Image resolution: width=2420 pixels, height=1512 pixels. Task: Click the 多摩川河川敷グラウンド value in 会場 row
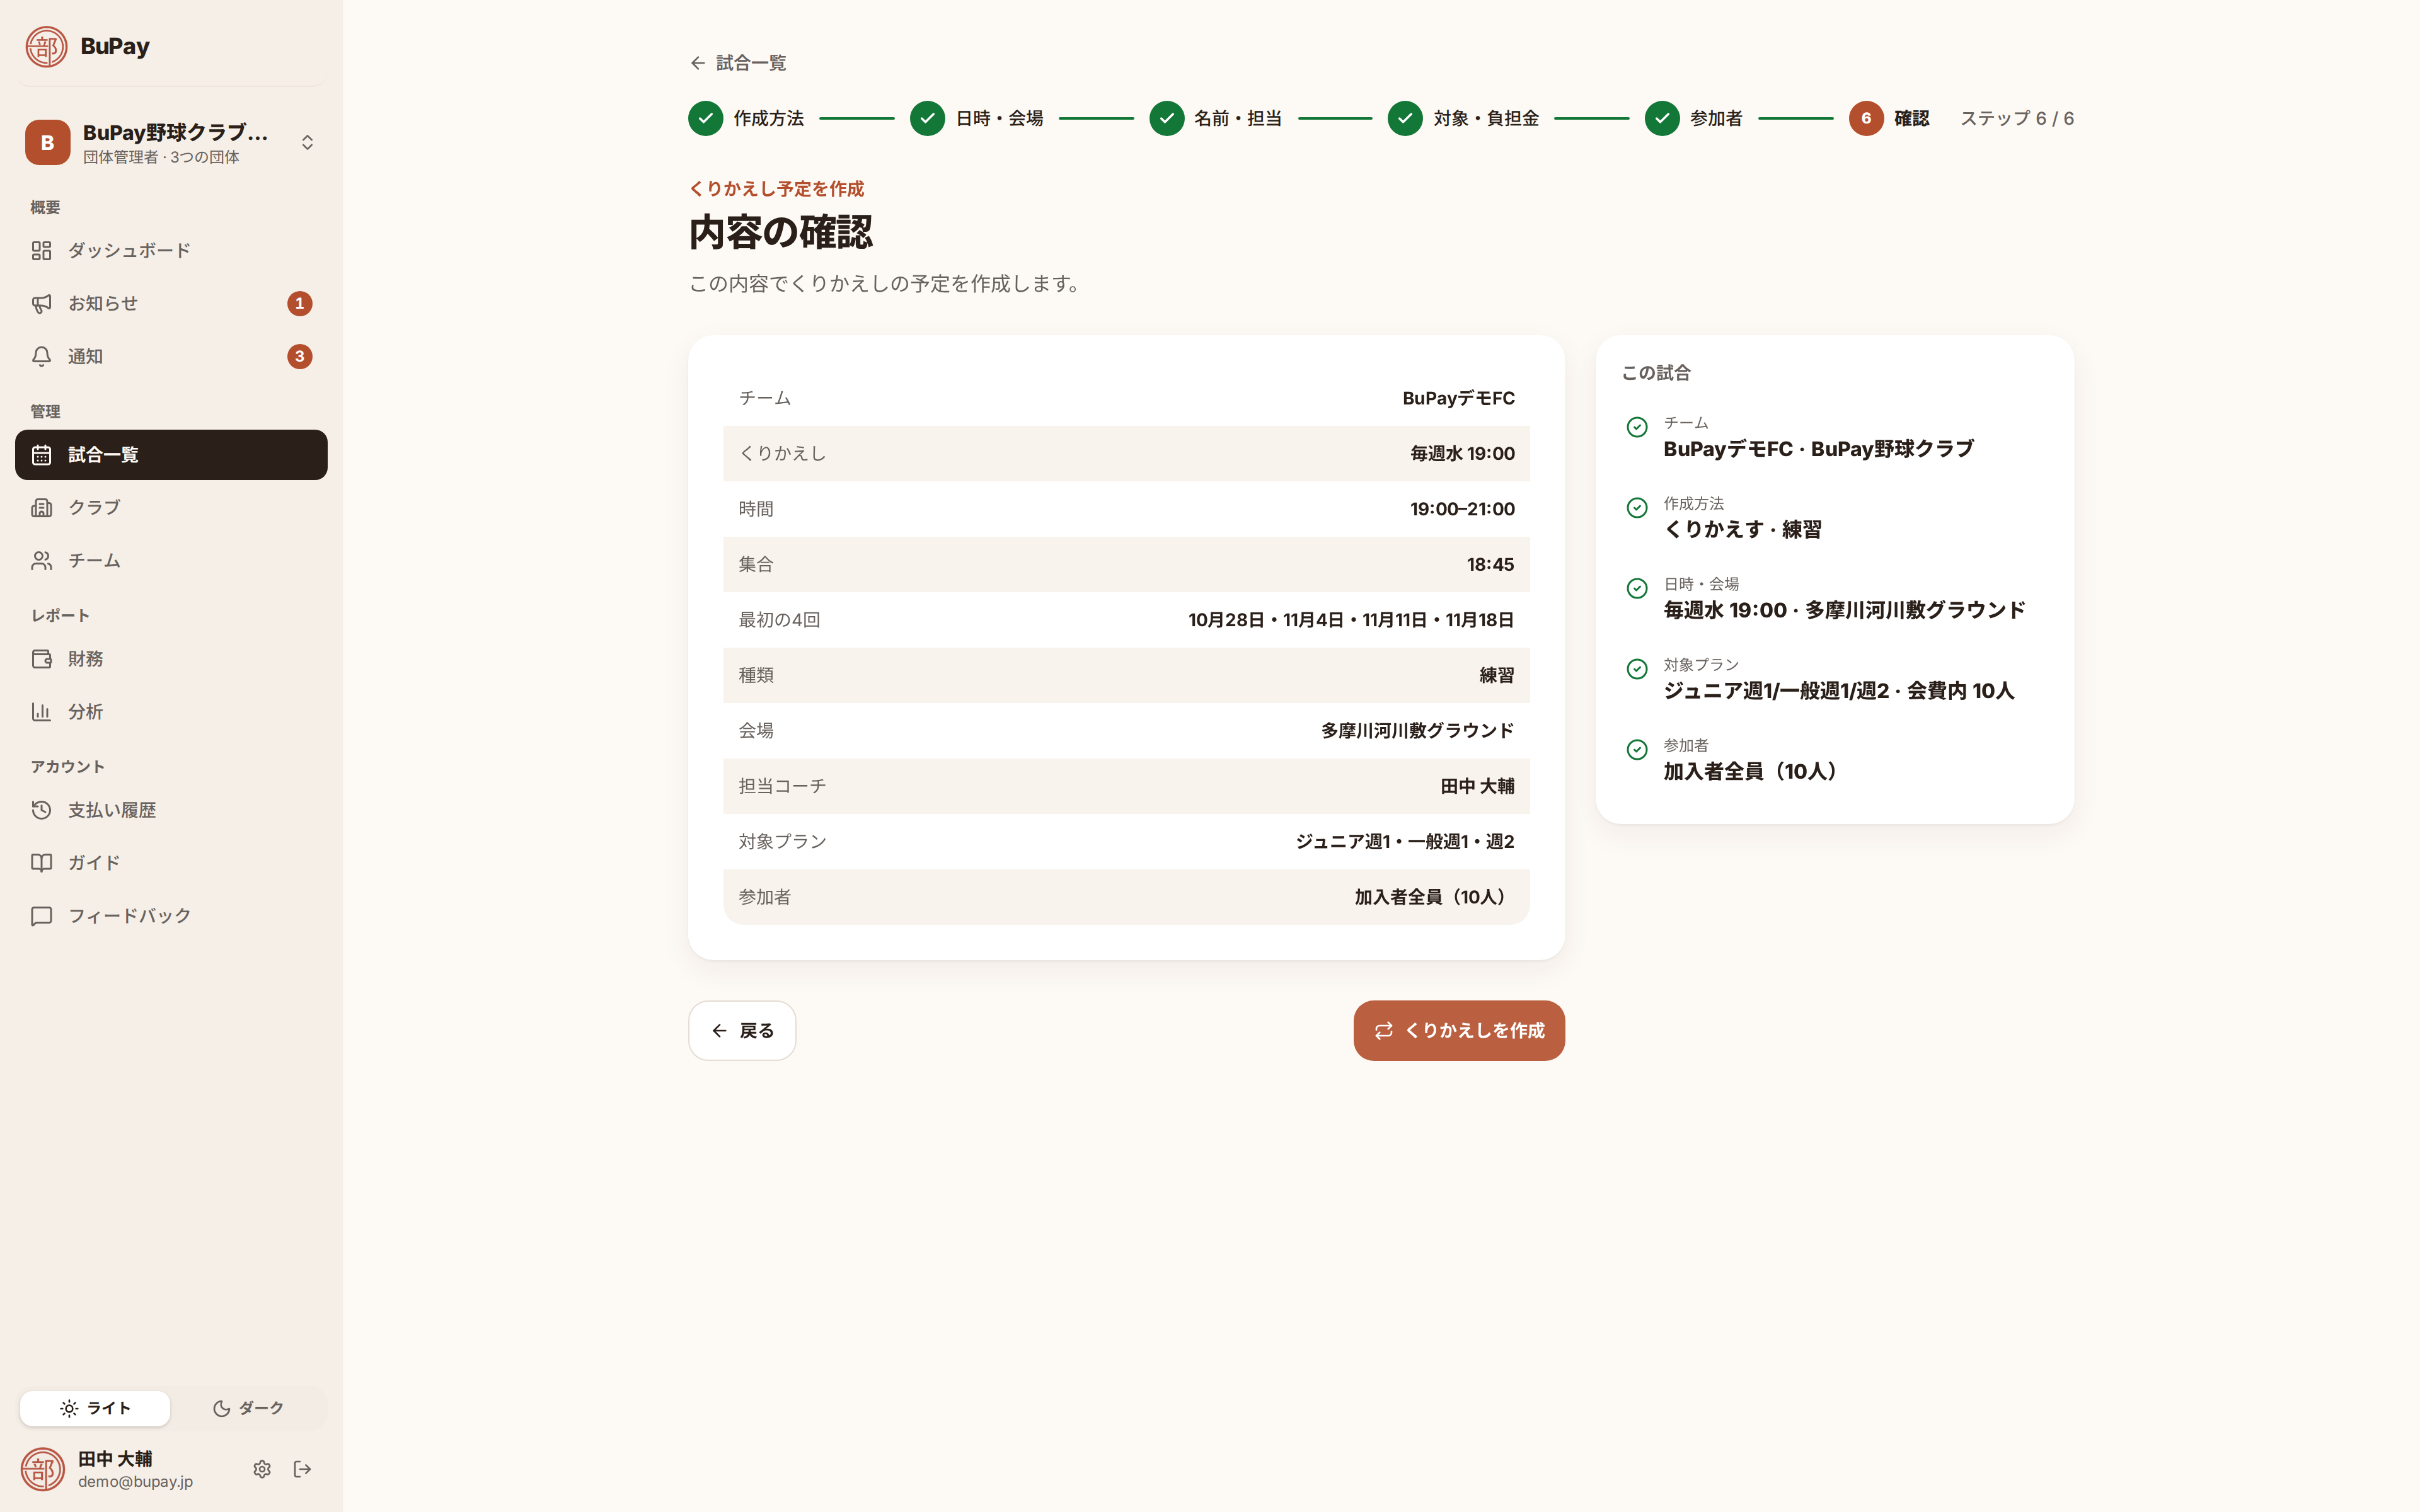coord(1417,731)
